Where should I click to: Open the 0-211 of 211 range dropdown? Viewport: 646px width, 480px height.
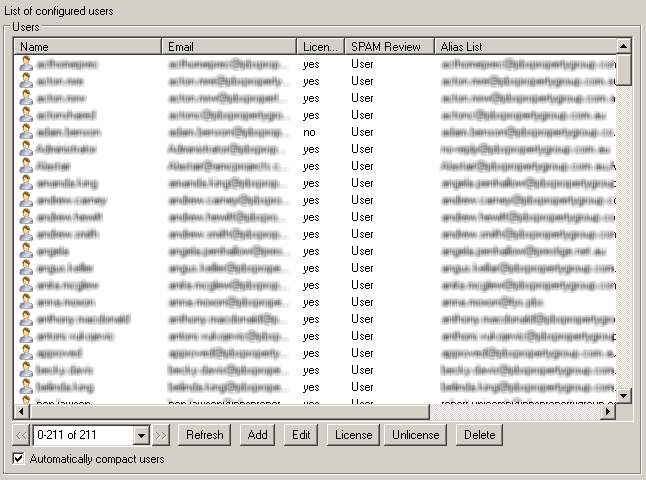pos(141,435)
